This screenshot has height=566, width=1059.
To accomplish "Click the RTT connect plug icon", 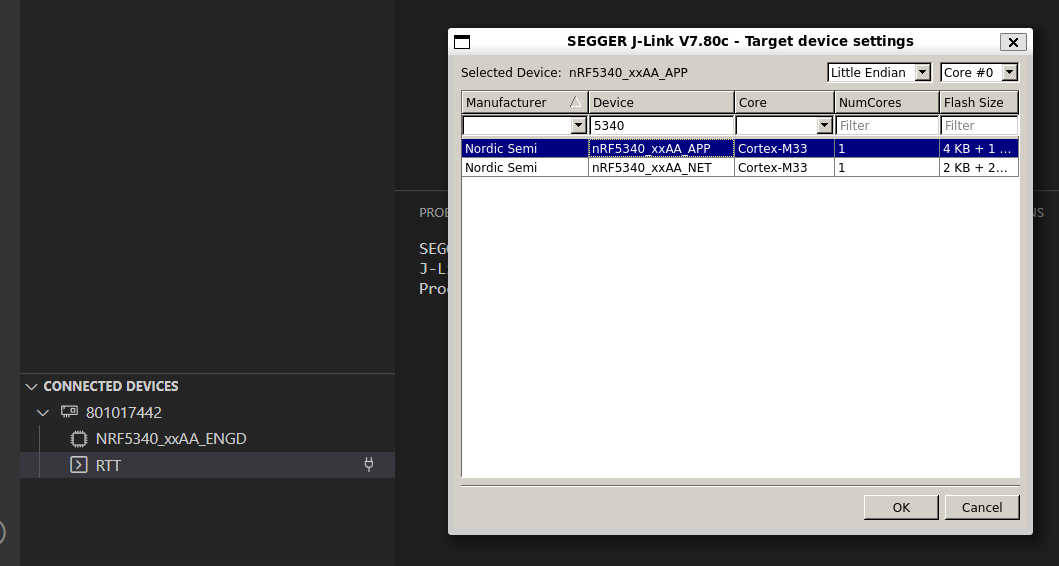I will tap(369, 464).
